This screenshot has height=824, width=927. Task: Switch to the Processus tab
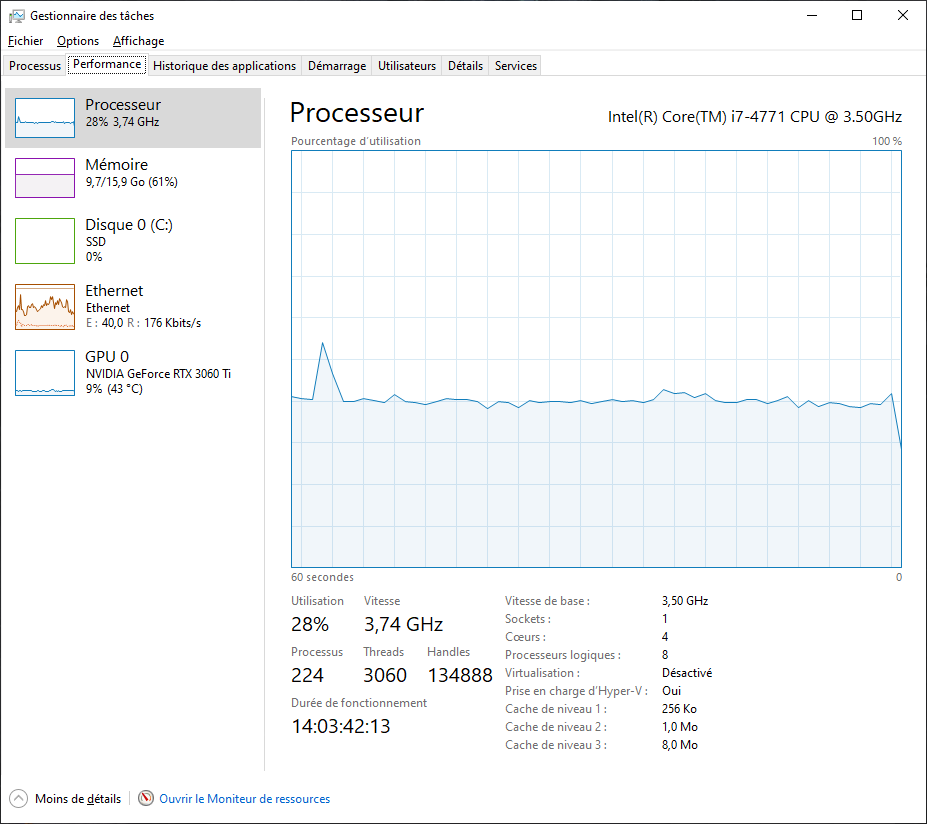click(x=34, y=65)
